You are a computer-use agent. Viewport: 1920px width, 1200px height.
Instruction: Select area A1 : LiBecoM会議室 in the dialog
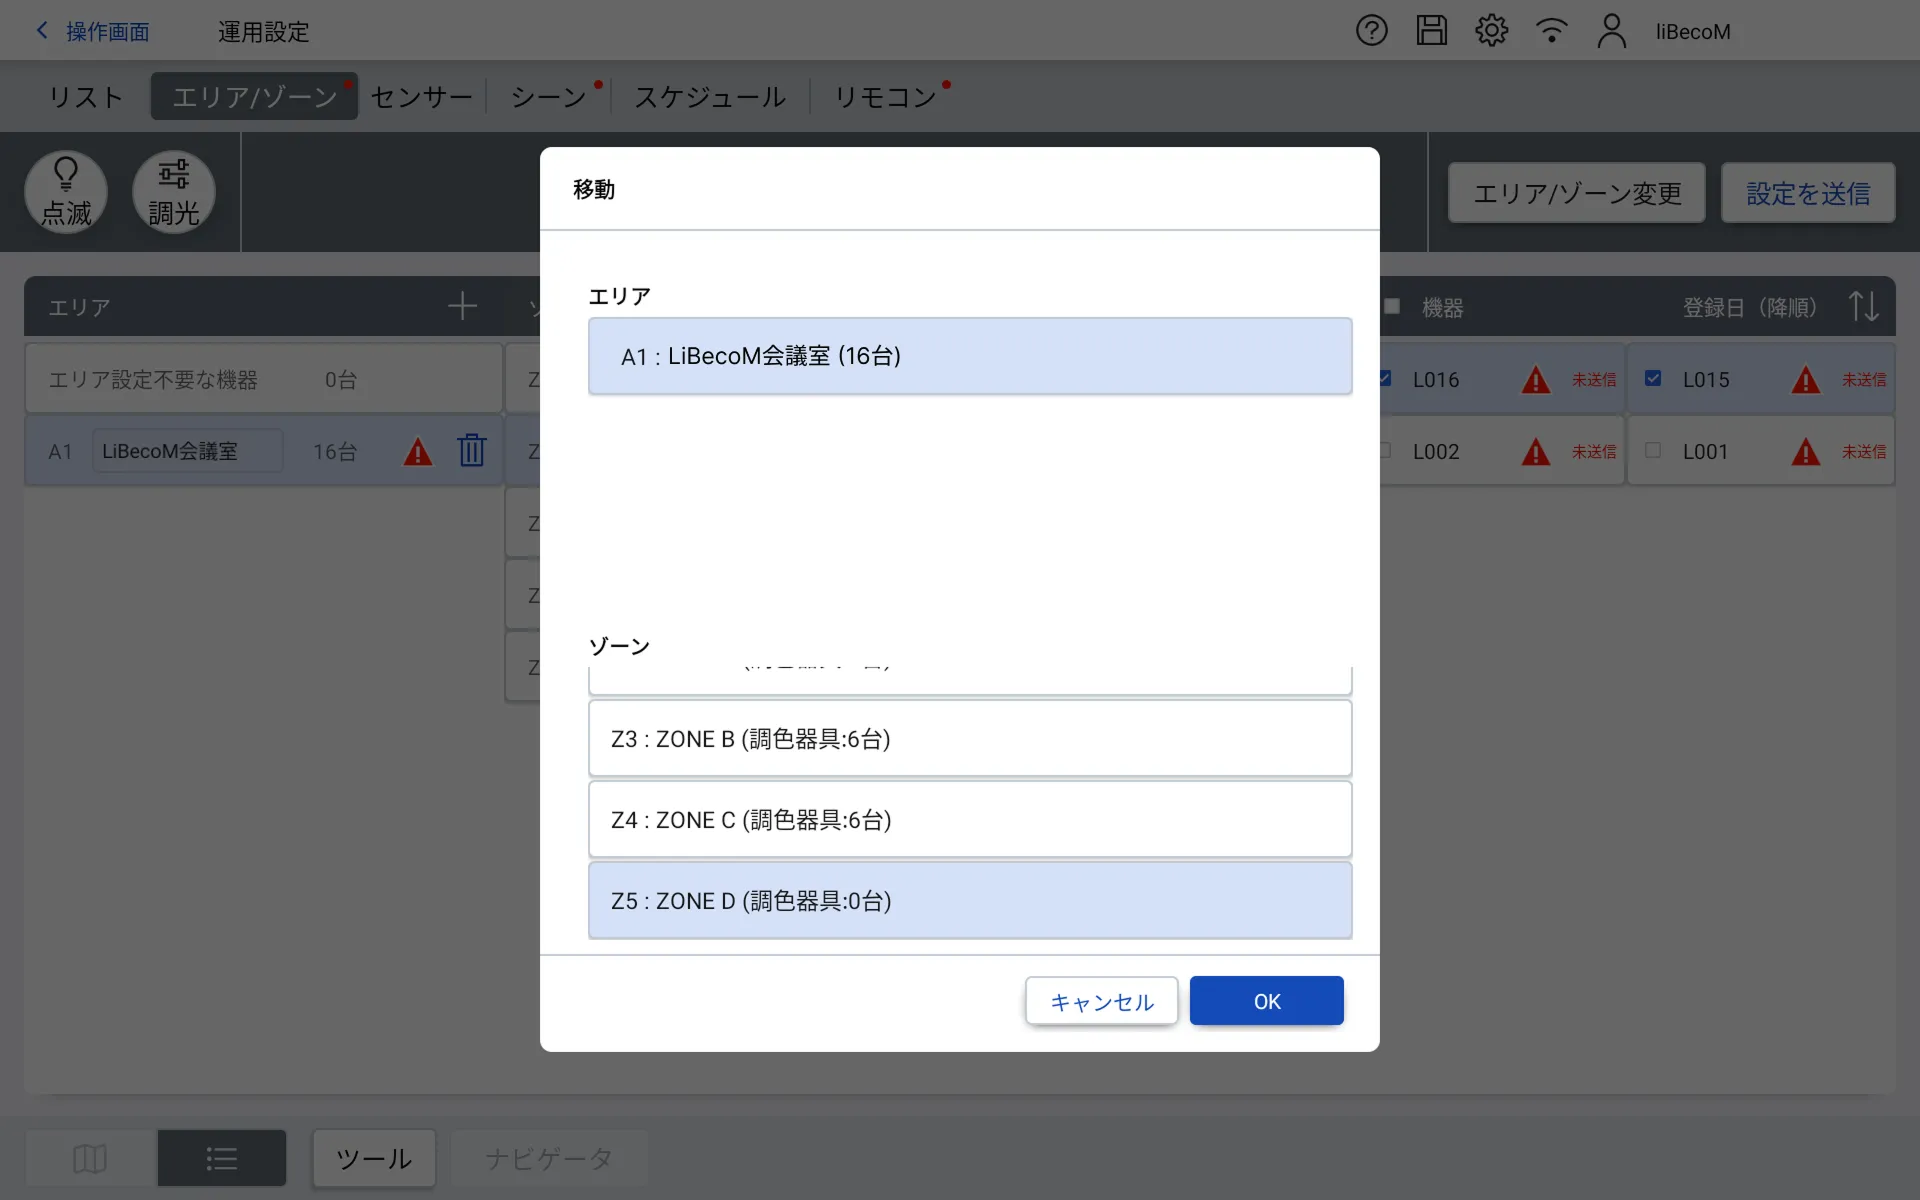[x=969, y=356]
